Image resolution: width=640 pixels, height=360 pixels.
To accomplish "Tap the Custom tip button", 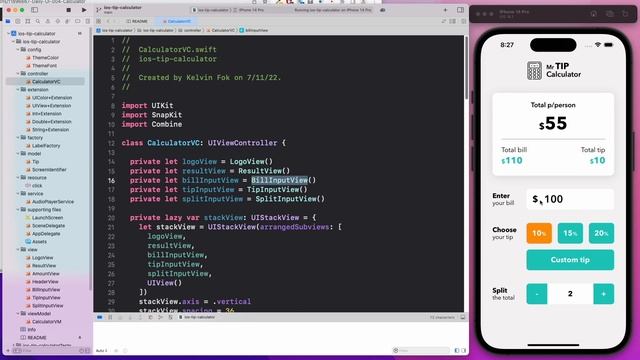I will click(x=570, y=260).
